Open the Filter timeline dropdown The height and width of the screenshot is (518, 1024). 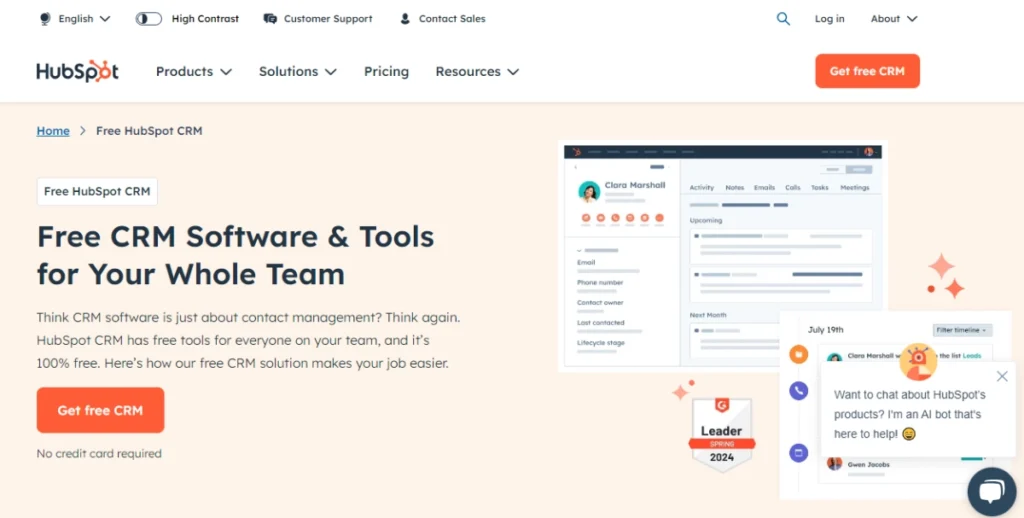963,330
